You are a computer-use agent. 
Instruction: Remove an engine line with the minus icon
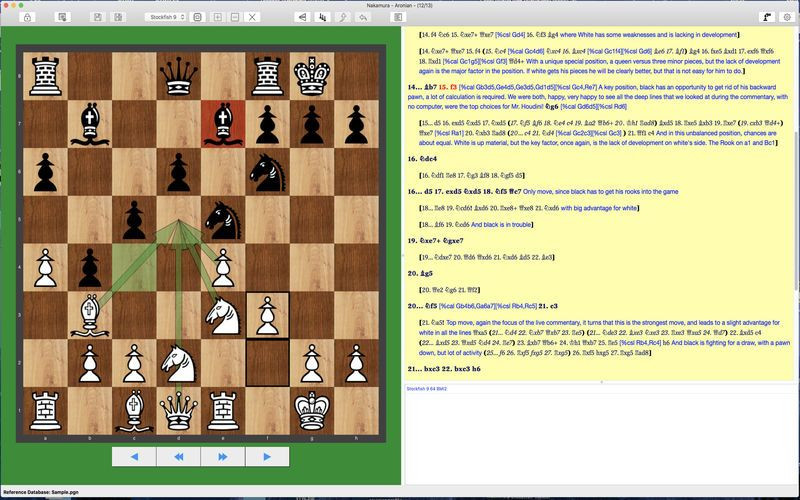coord(235,17)
